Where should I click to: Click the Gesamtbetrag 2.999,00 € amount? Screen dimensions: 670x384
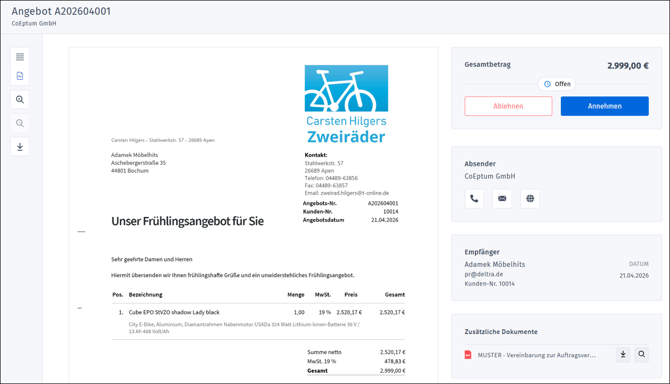[628, 66]
